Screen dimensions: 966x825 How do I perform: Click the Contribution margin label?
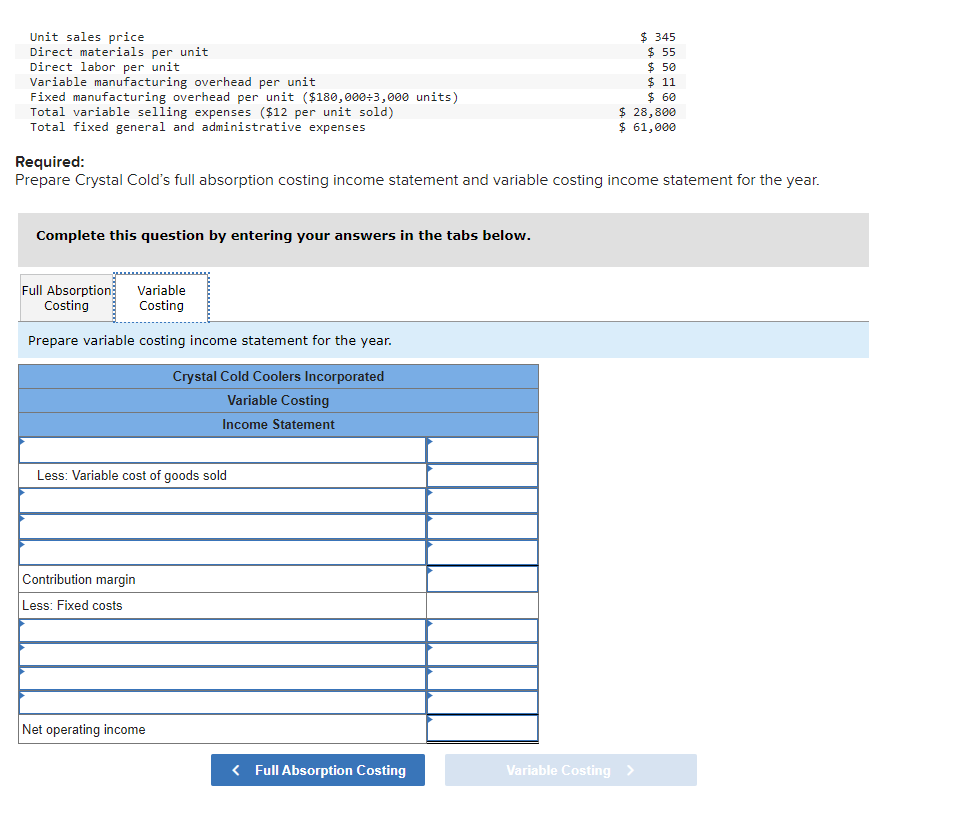[x=79, y=579]
